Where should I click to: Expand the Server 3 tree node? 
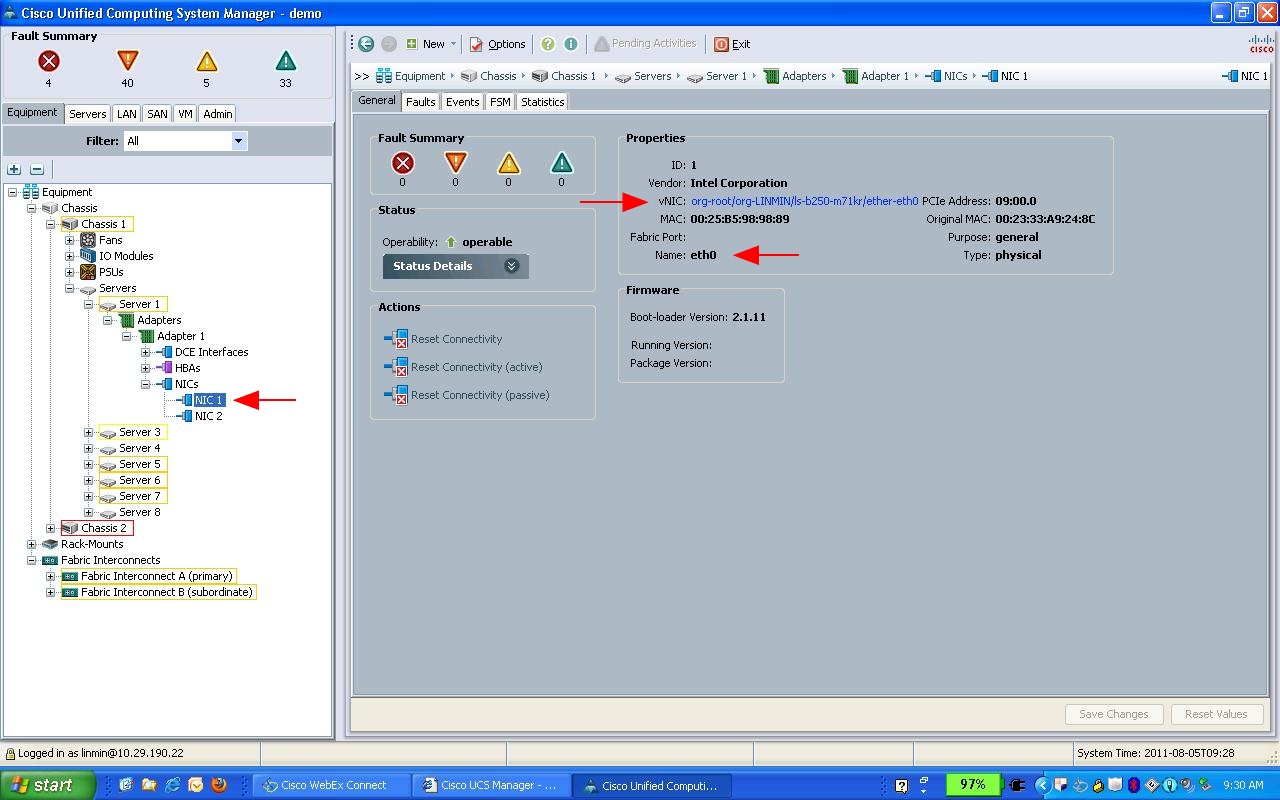click(x=88, y=432)
